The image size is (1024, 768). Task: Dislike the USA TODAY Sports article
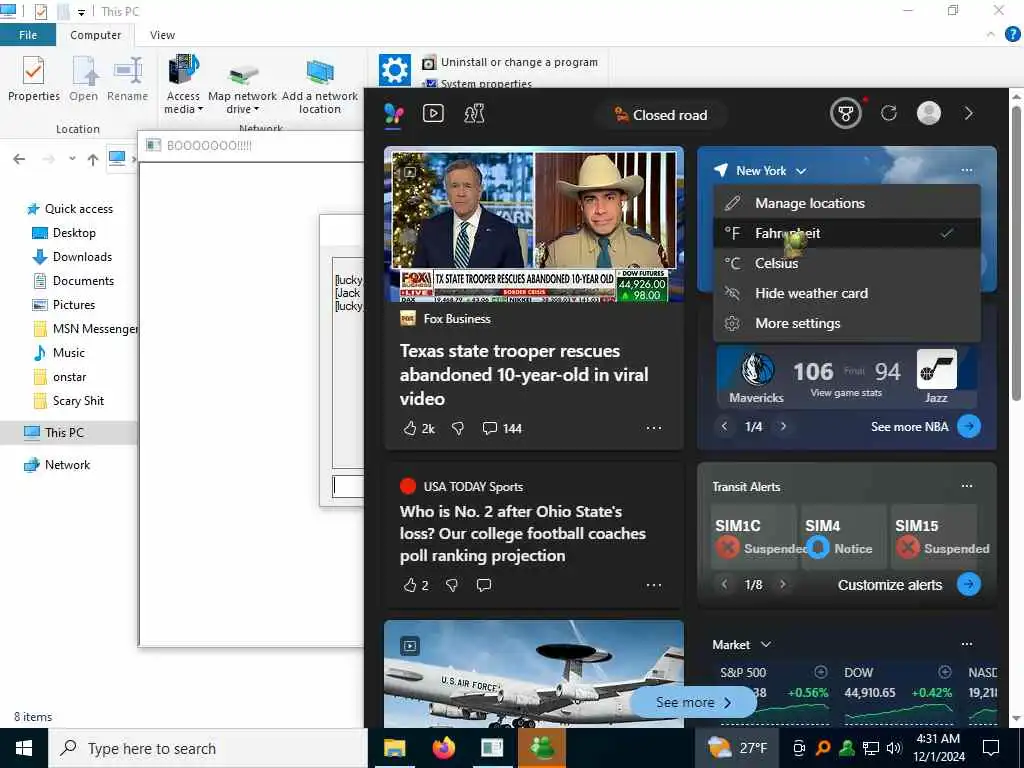click(451, 585)
